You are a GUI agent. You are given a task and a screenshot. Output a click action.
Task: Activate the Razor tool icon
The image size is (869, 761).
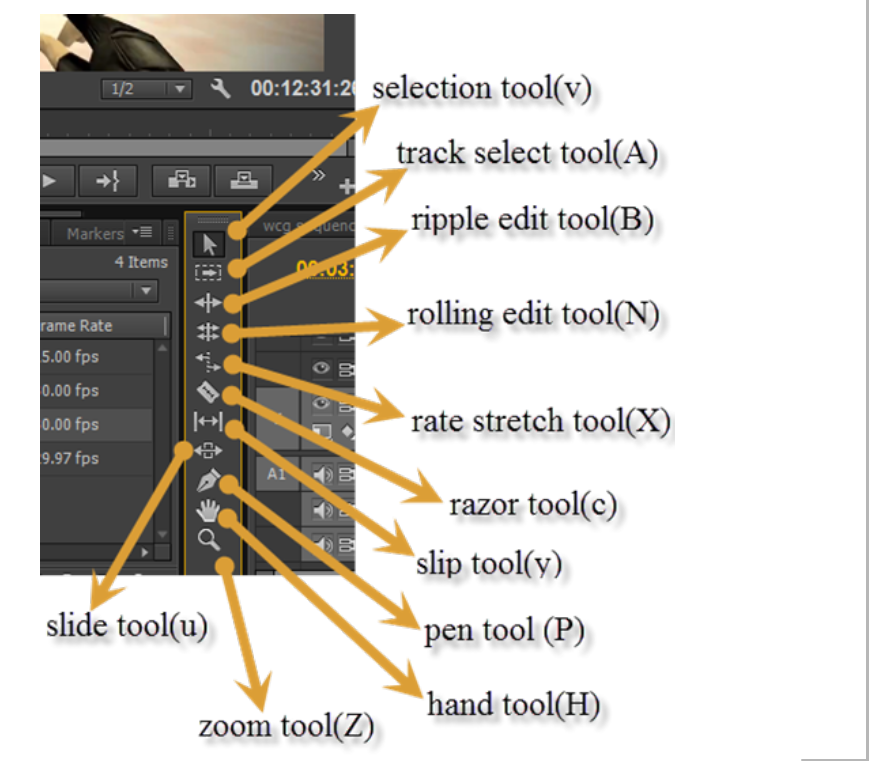[208, 391]
